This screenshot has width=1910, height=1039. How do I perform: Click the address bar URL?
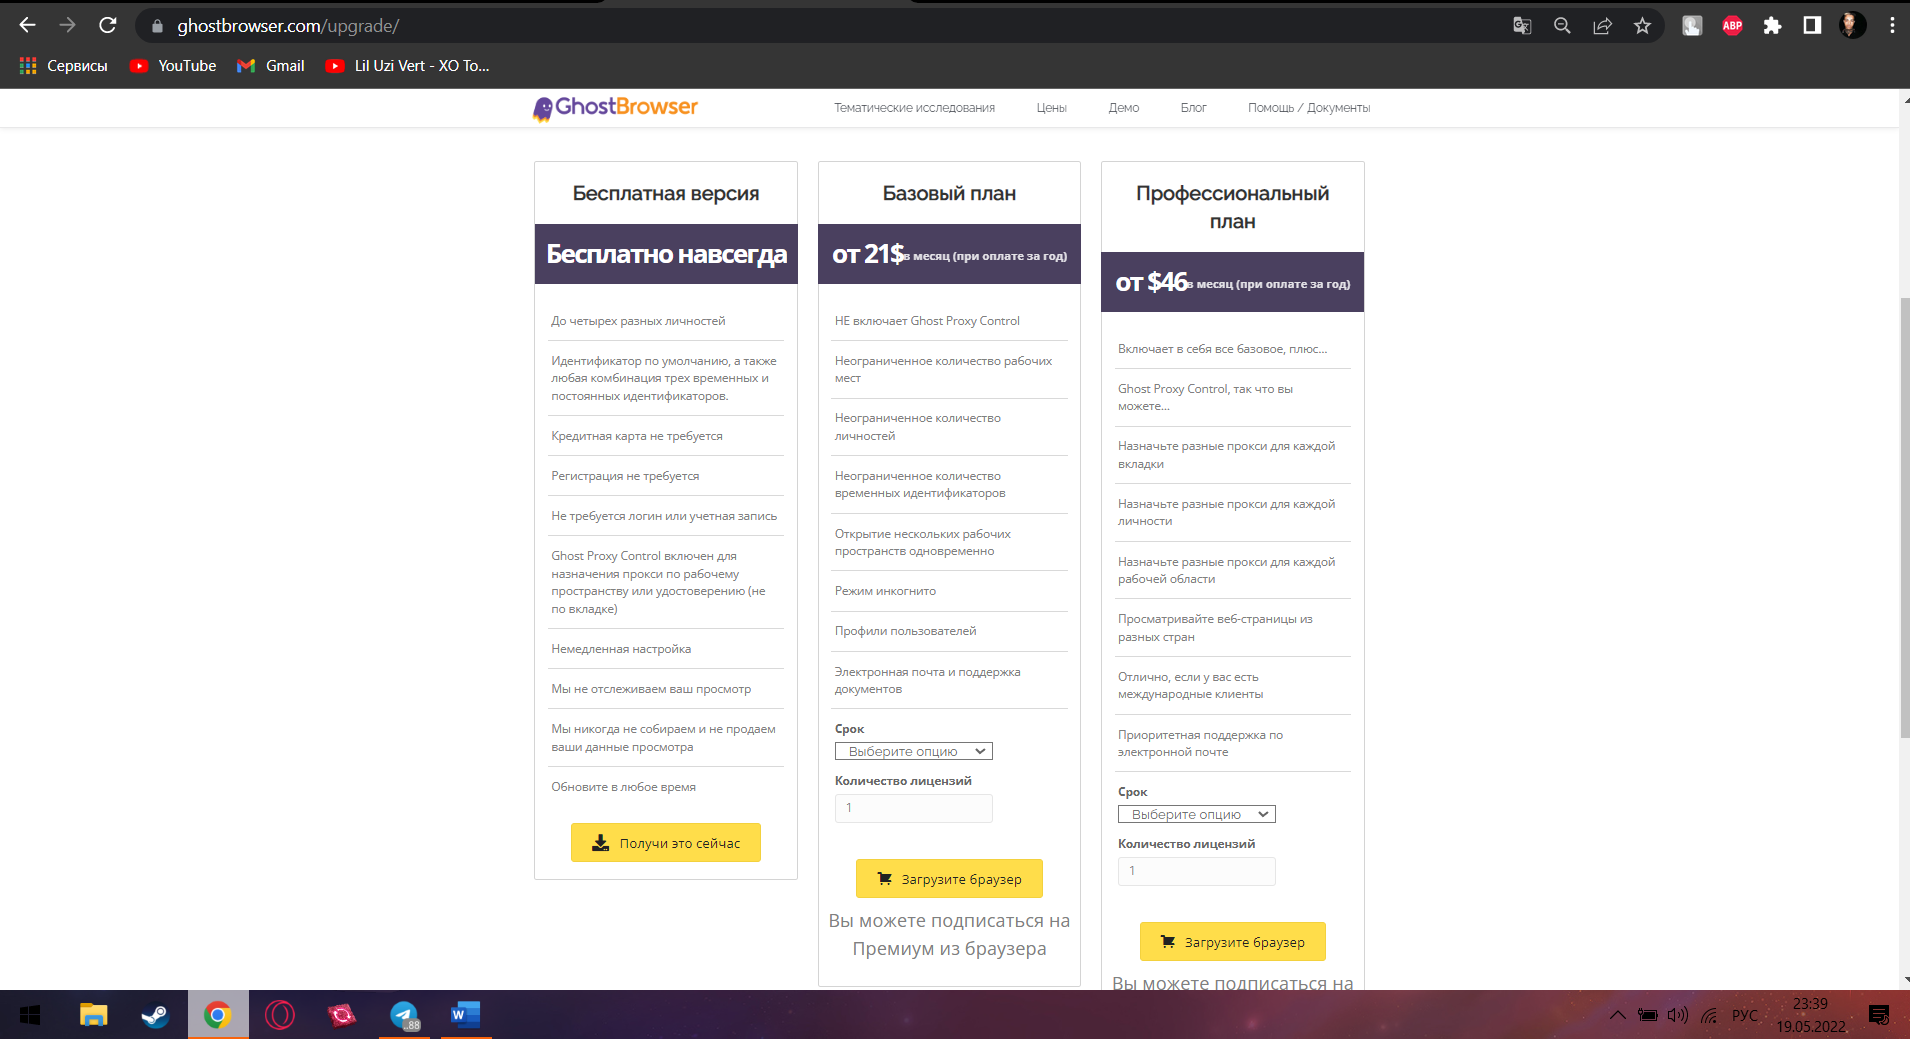288,26
